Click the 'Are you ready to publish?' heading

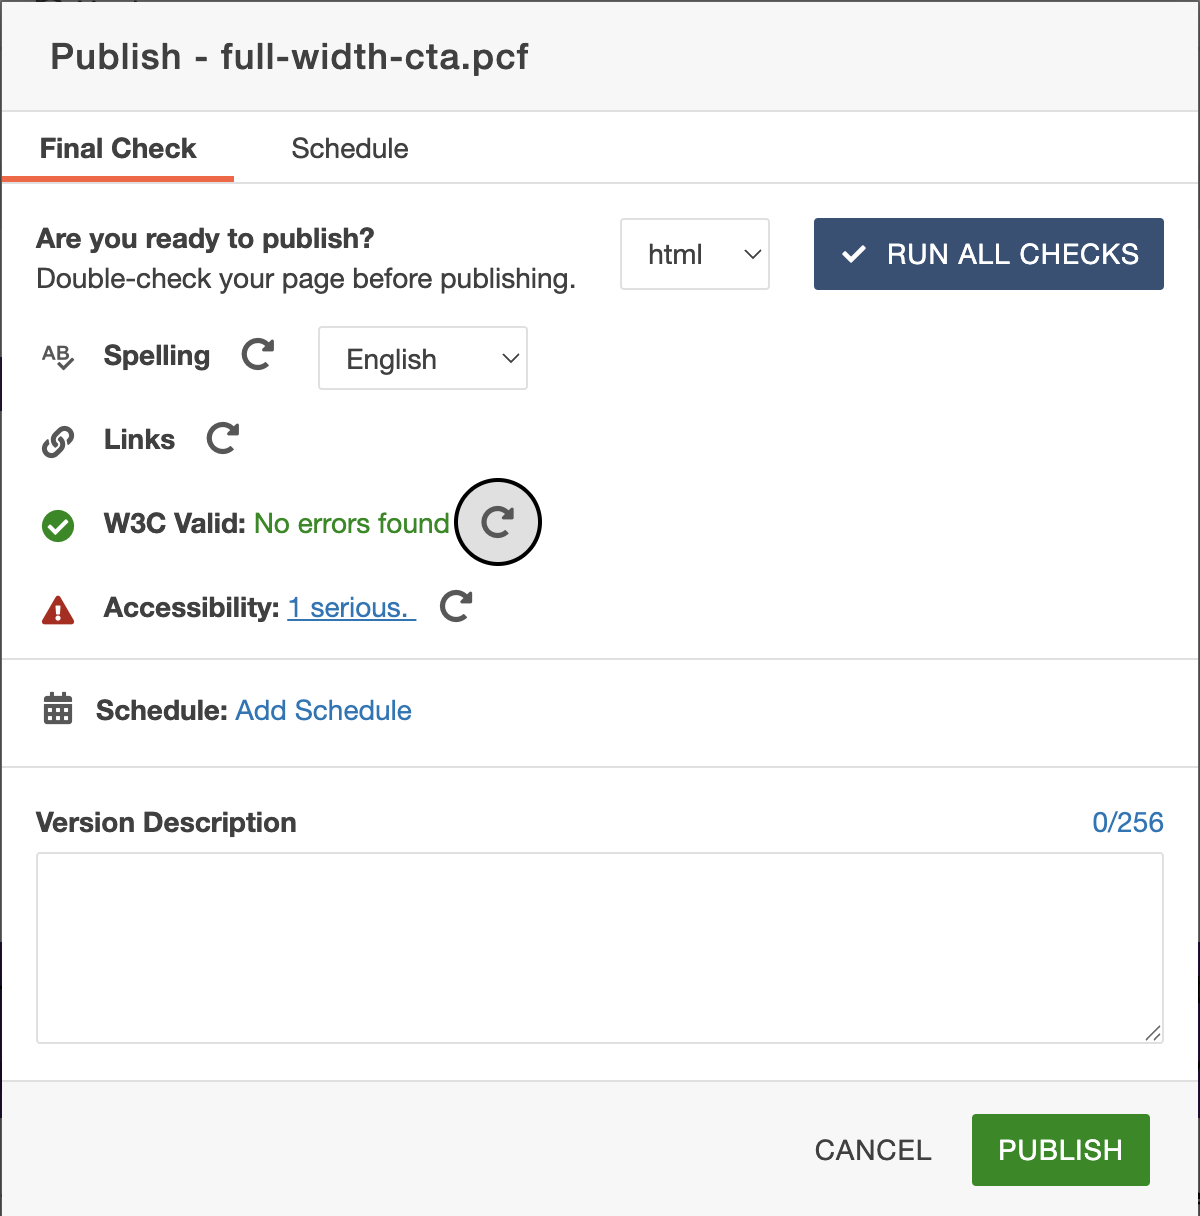(x=205, y=238)
